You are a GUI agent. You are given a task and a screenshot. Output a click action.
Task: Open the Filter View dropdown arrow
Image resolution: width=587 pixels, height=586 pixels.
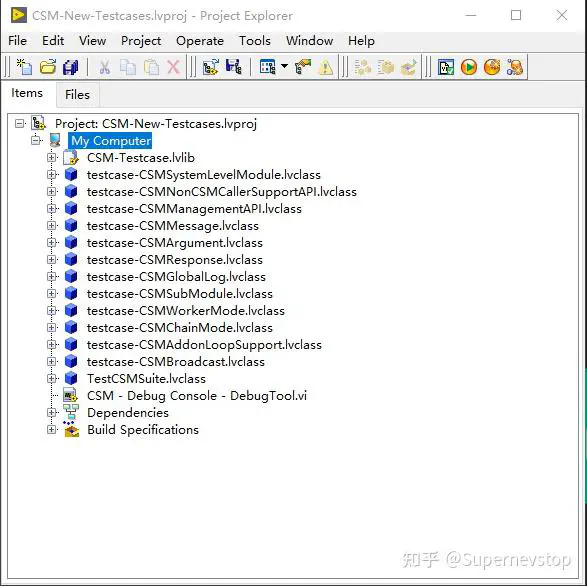click(285, 66)
